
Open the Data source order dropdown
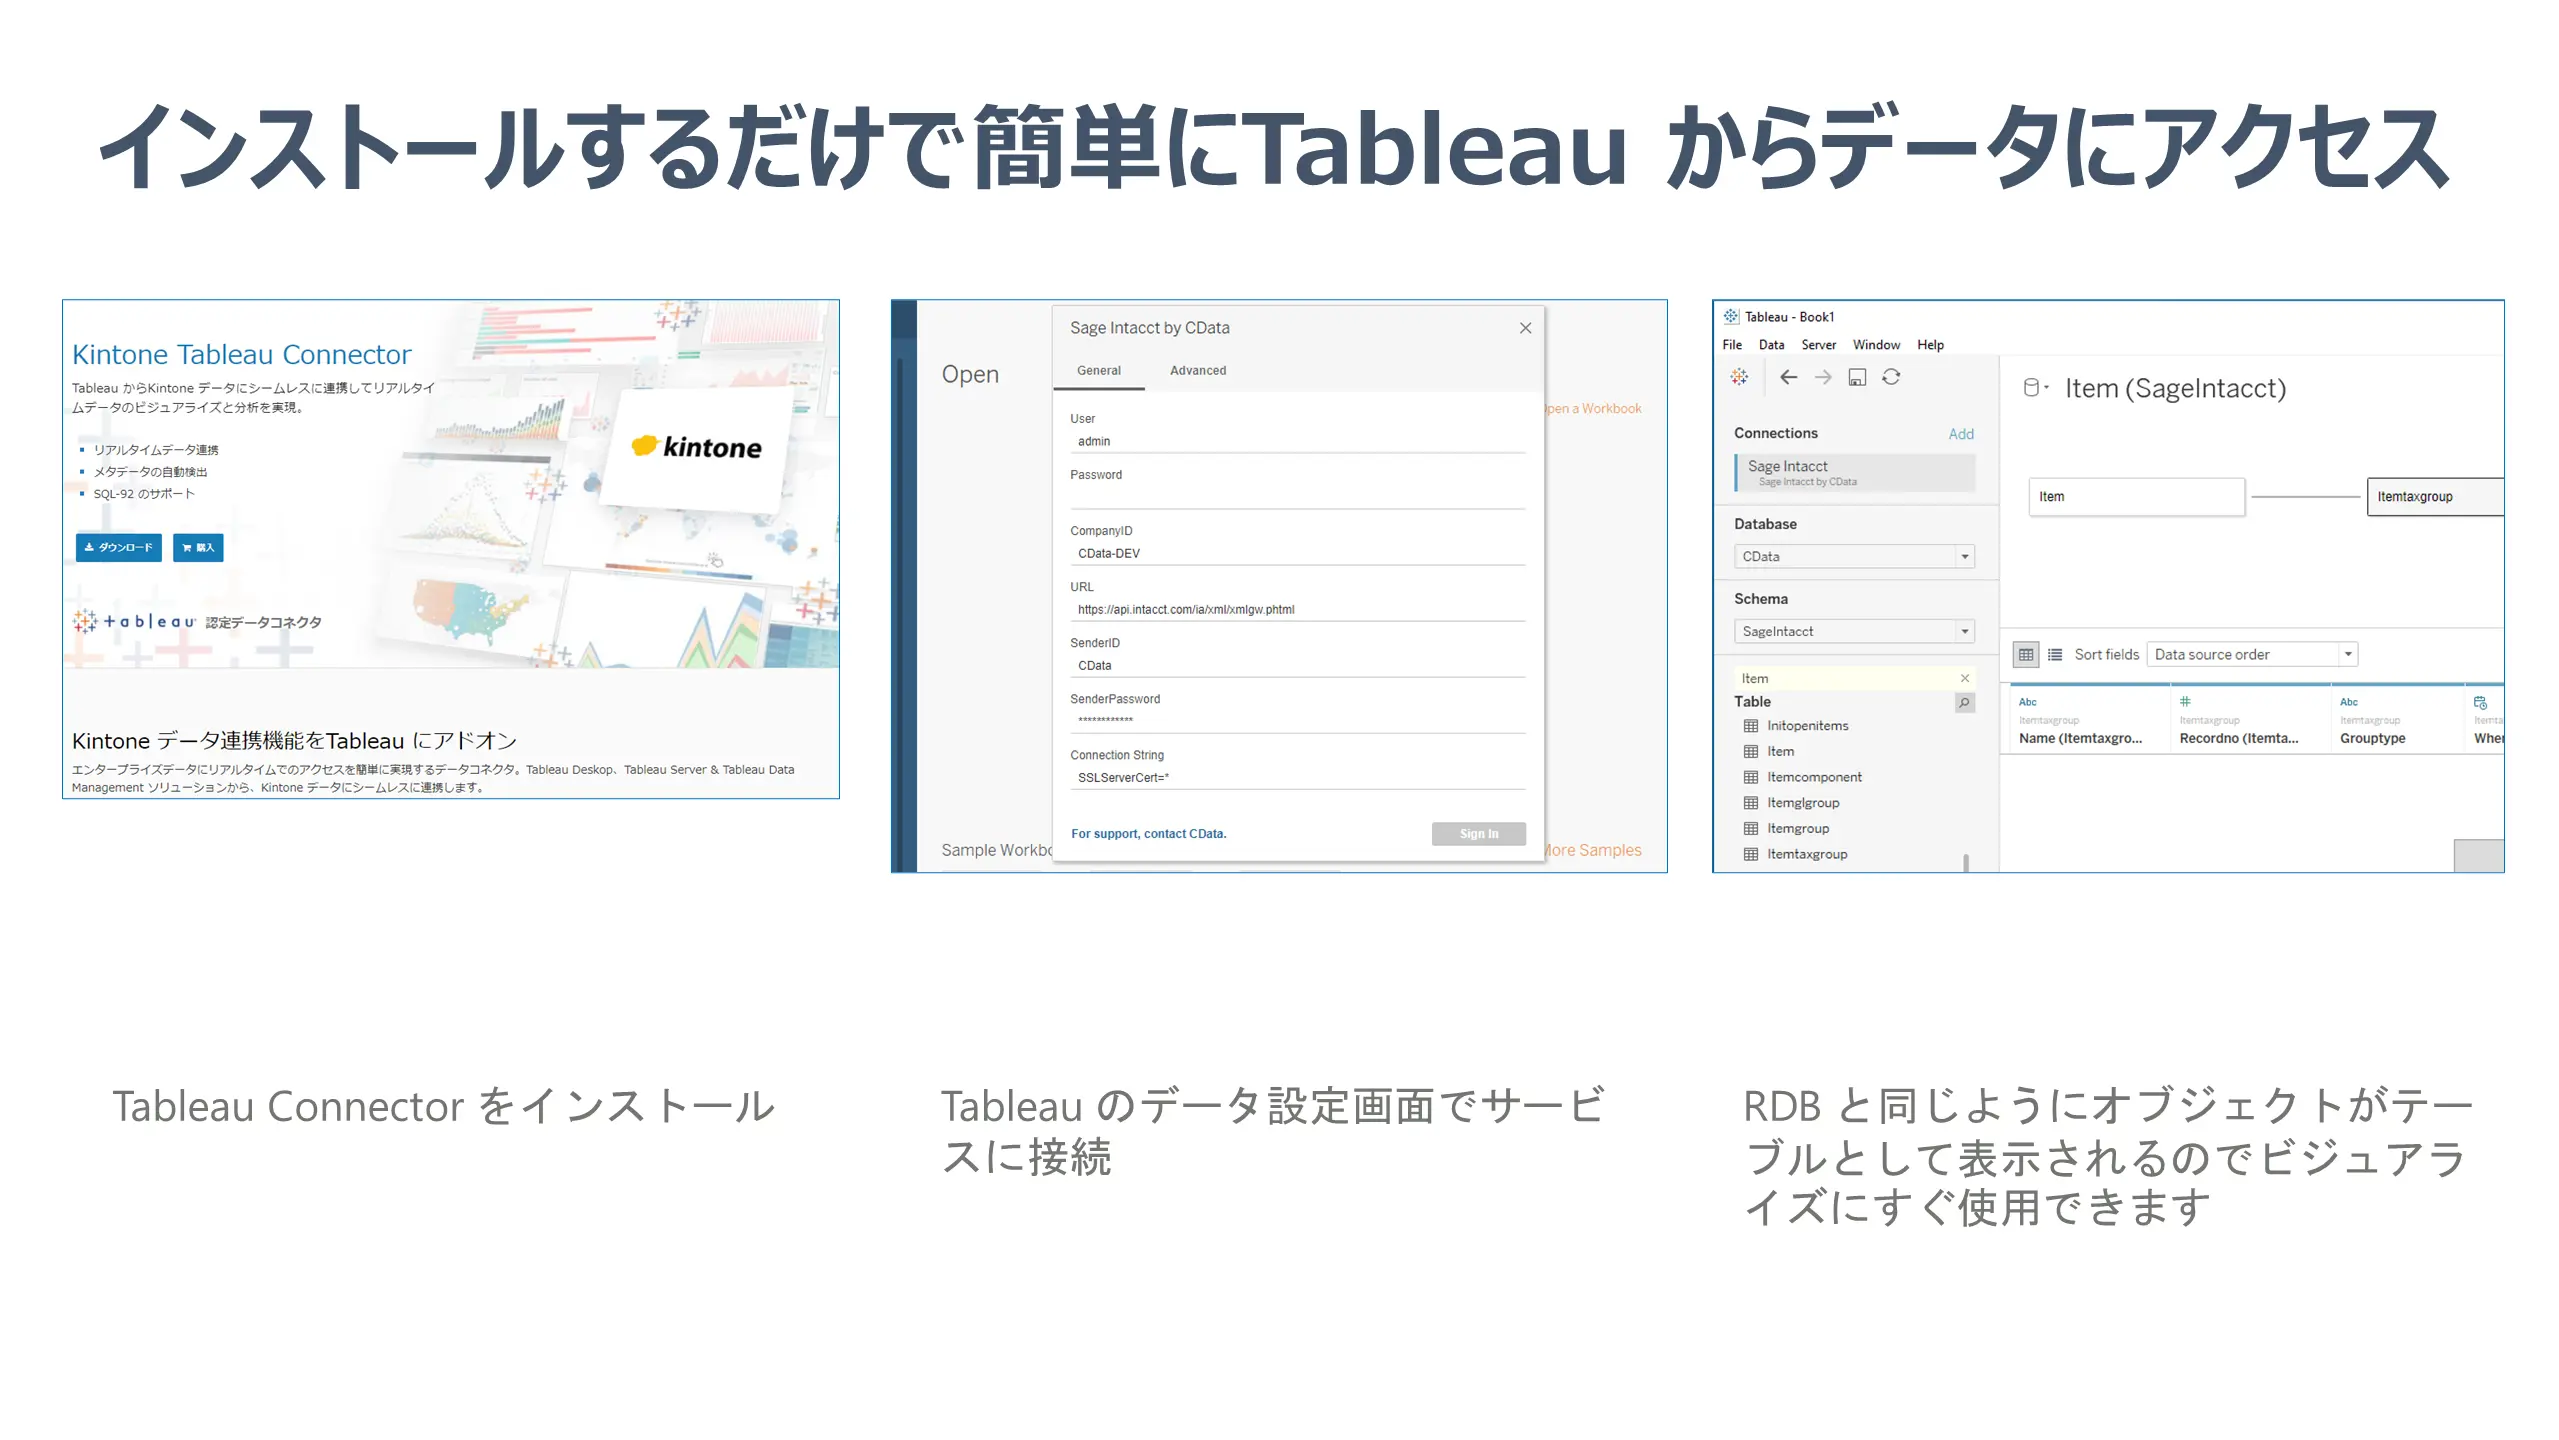click(x=2347, y=654)
